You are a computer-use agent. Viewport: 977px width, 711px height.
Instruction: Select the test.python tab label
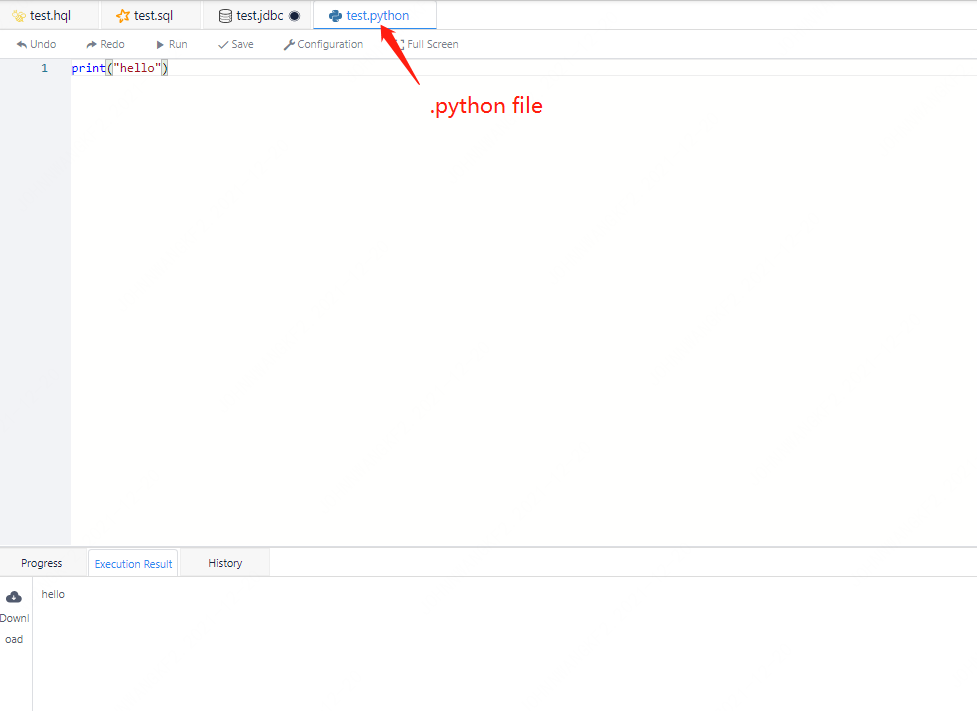click(377, 16)
